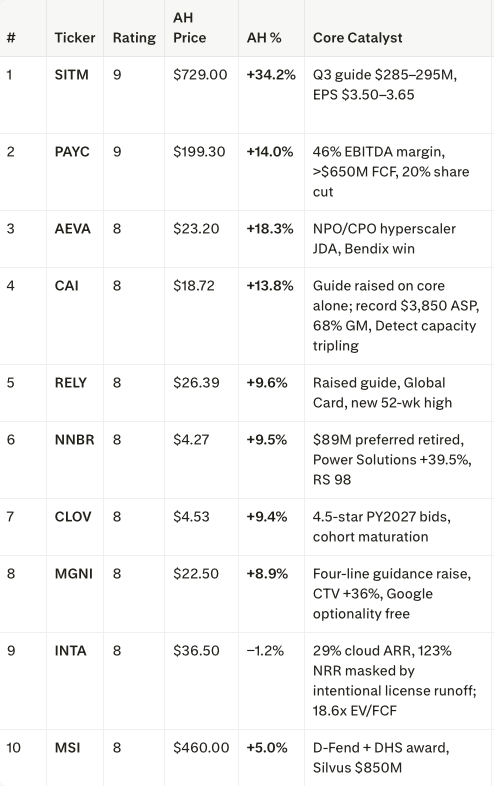Click the MGNI ticker symbol
The image size is (494, 786).
(x=74, y=575)
